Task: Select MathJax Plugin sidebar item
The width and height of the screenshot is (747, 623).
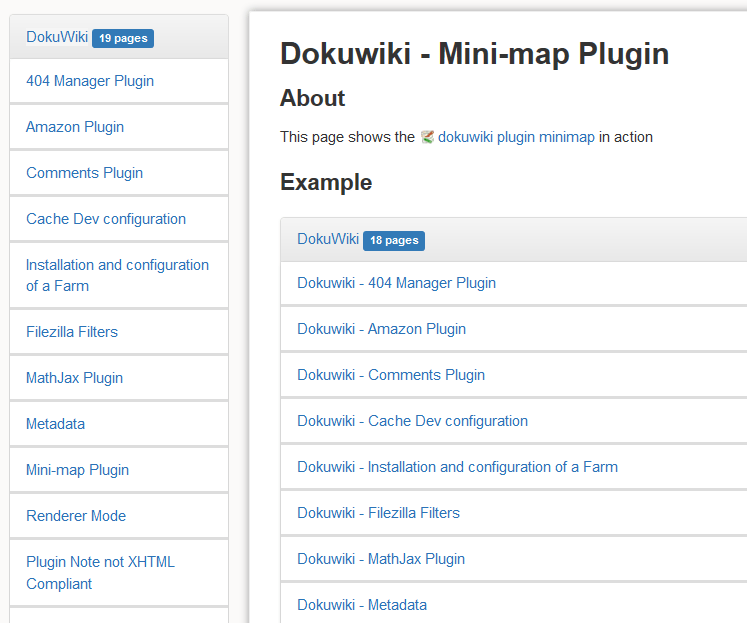Action: pos(74,378)
